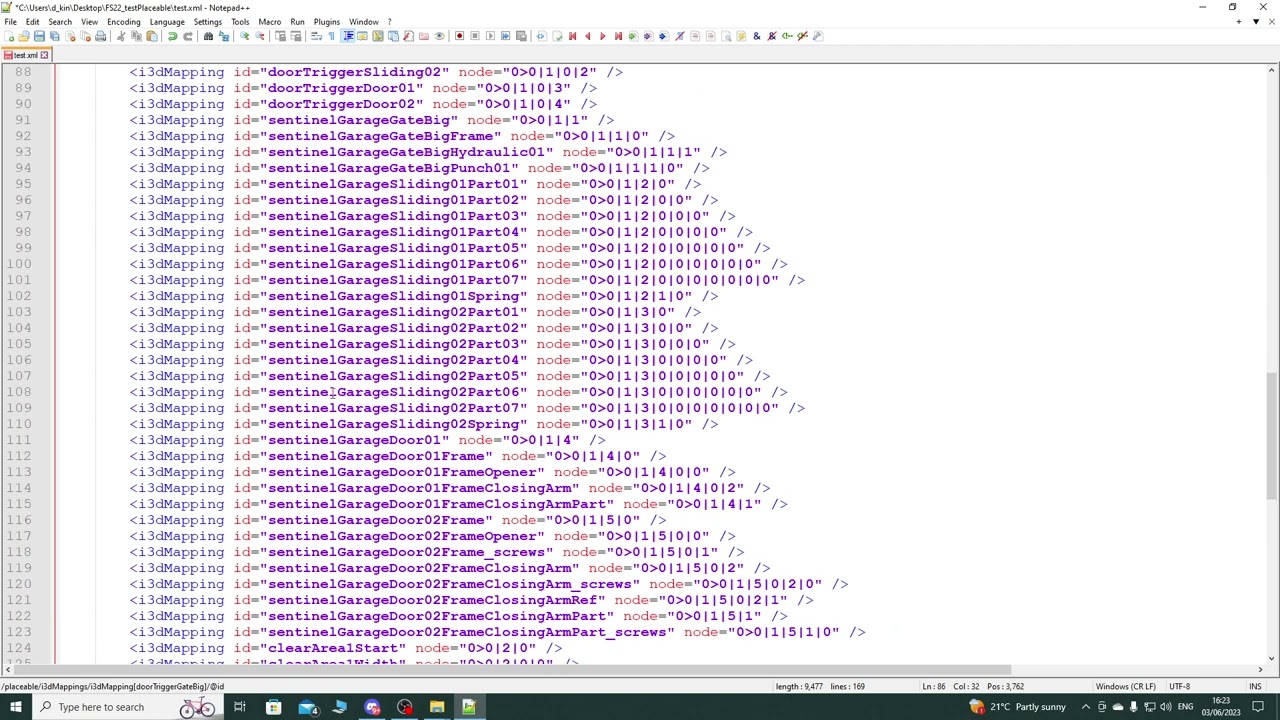
Task: Open Mail app from taskbar
Action: pyautogui.click(x=306, y=707)
